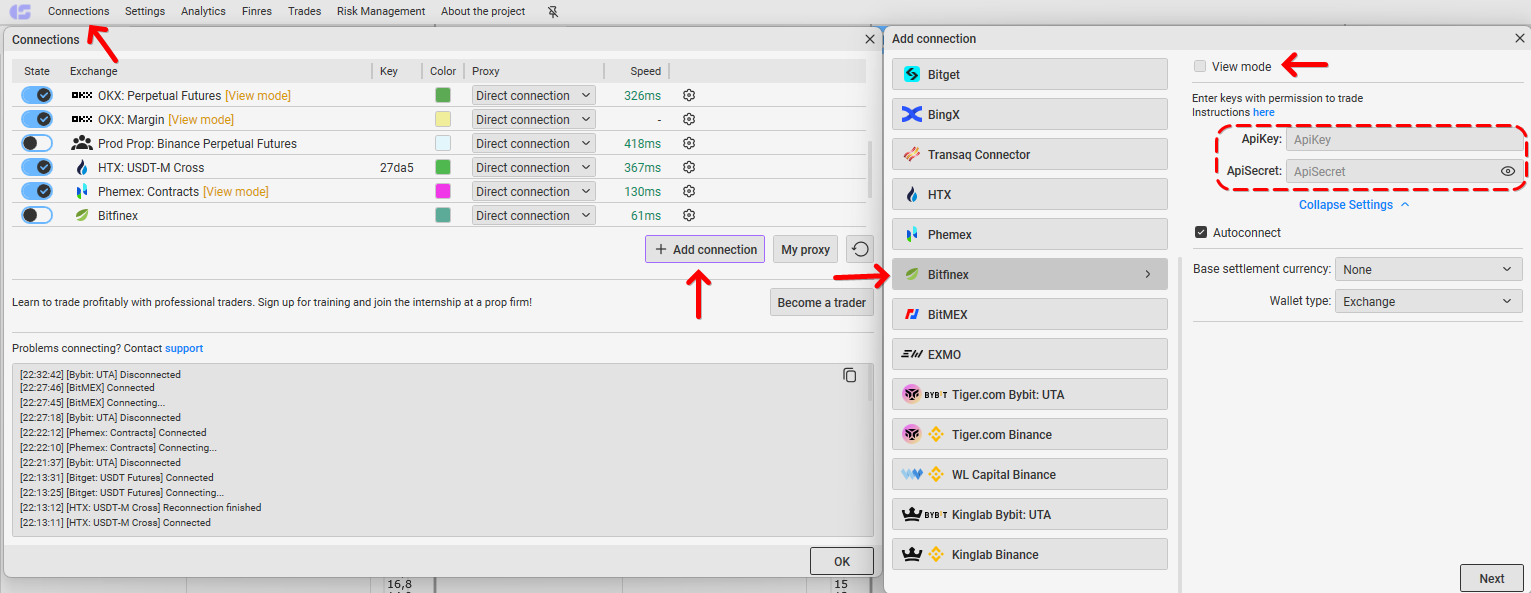Open settings gear for Prod Prop Binance row
Image resolution: width=1531 pixels, height=593 pixels.
689,143
